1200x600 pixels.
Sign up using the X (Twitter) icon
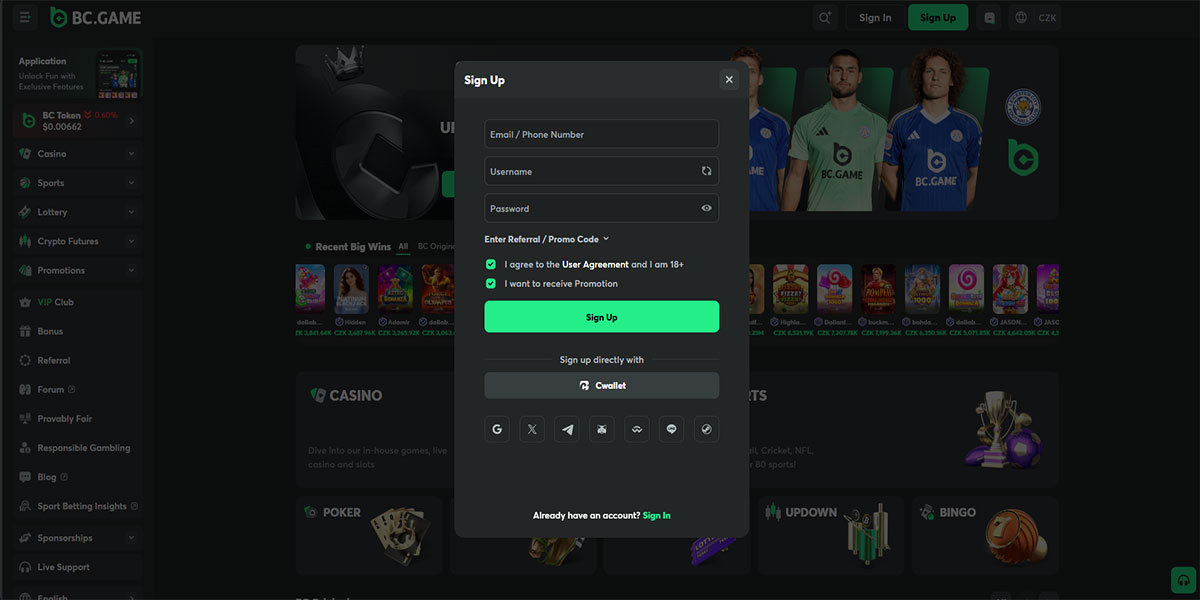(532, 429)
